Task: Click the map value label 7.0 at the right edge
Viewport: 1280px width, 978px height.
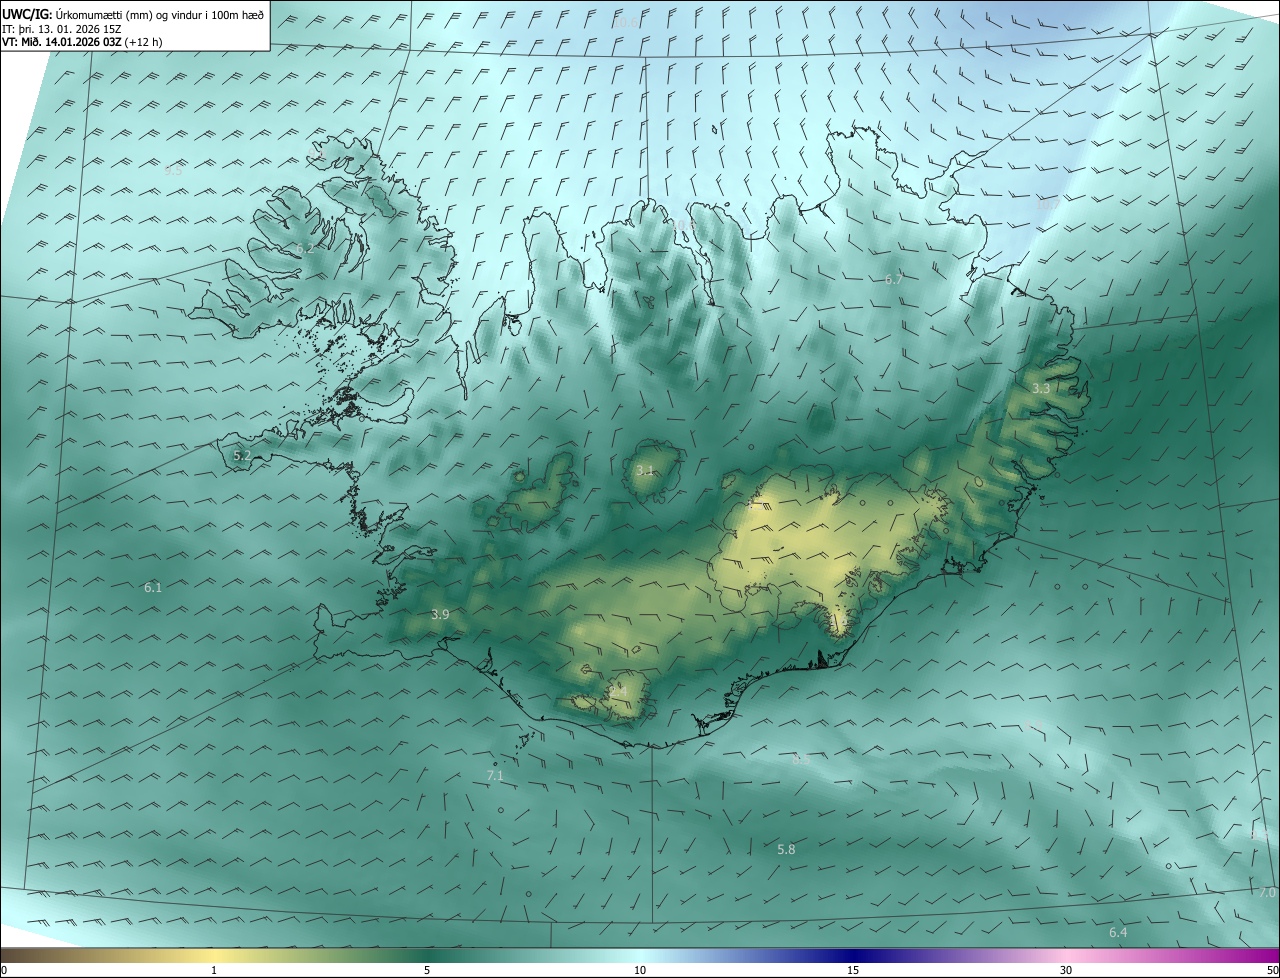Action: 1267,892
